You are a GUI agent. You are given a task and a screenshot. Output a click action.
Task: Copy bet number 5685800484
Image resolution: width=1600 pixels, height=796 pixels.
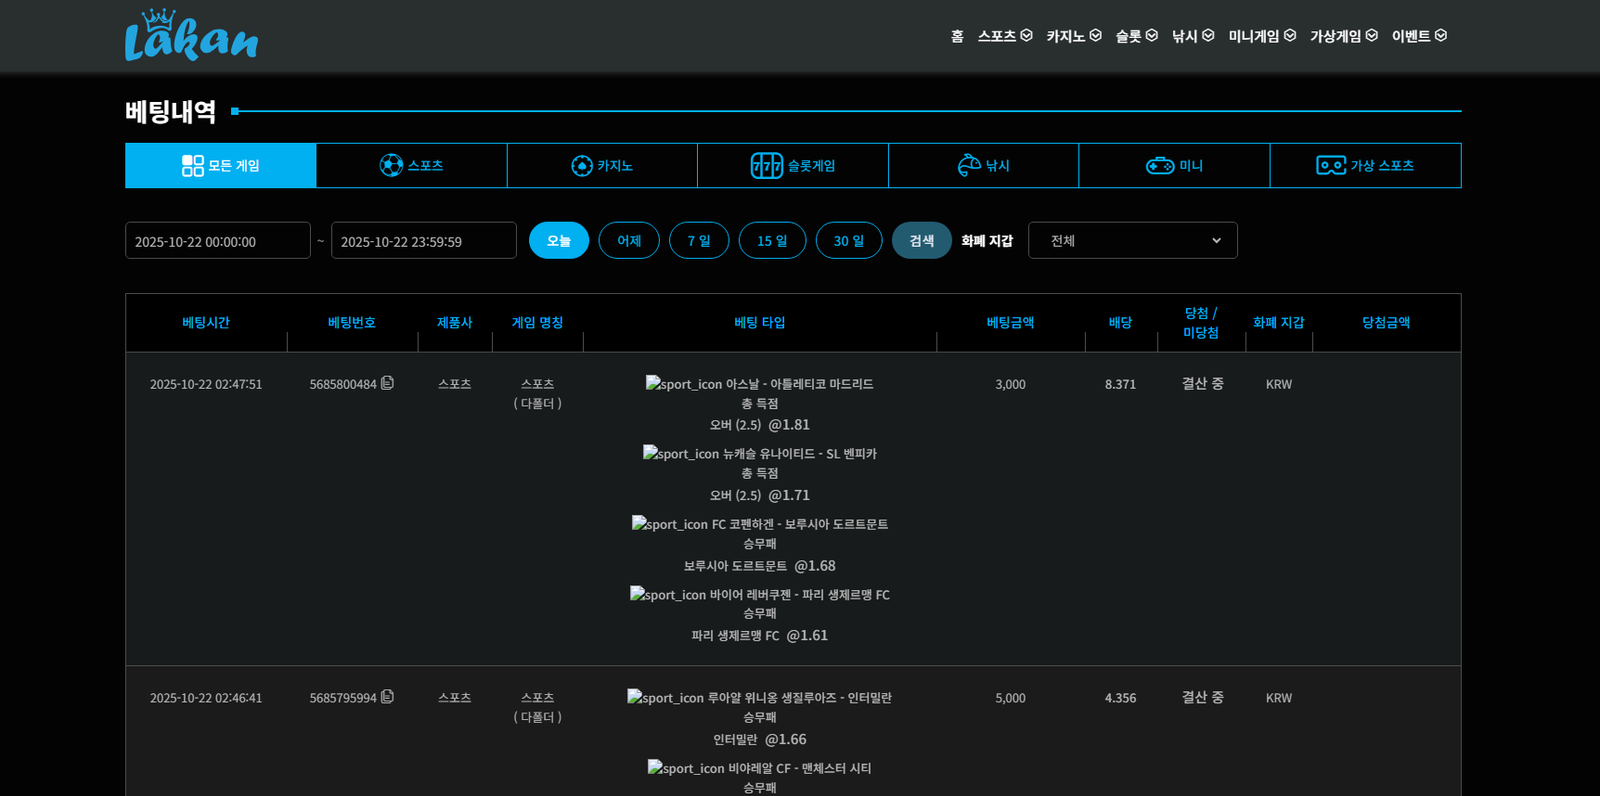coord(387,383)
